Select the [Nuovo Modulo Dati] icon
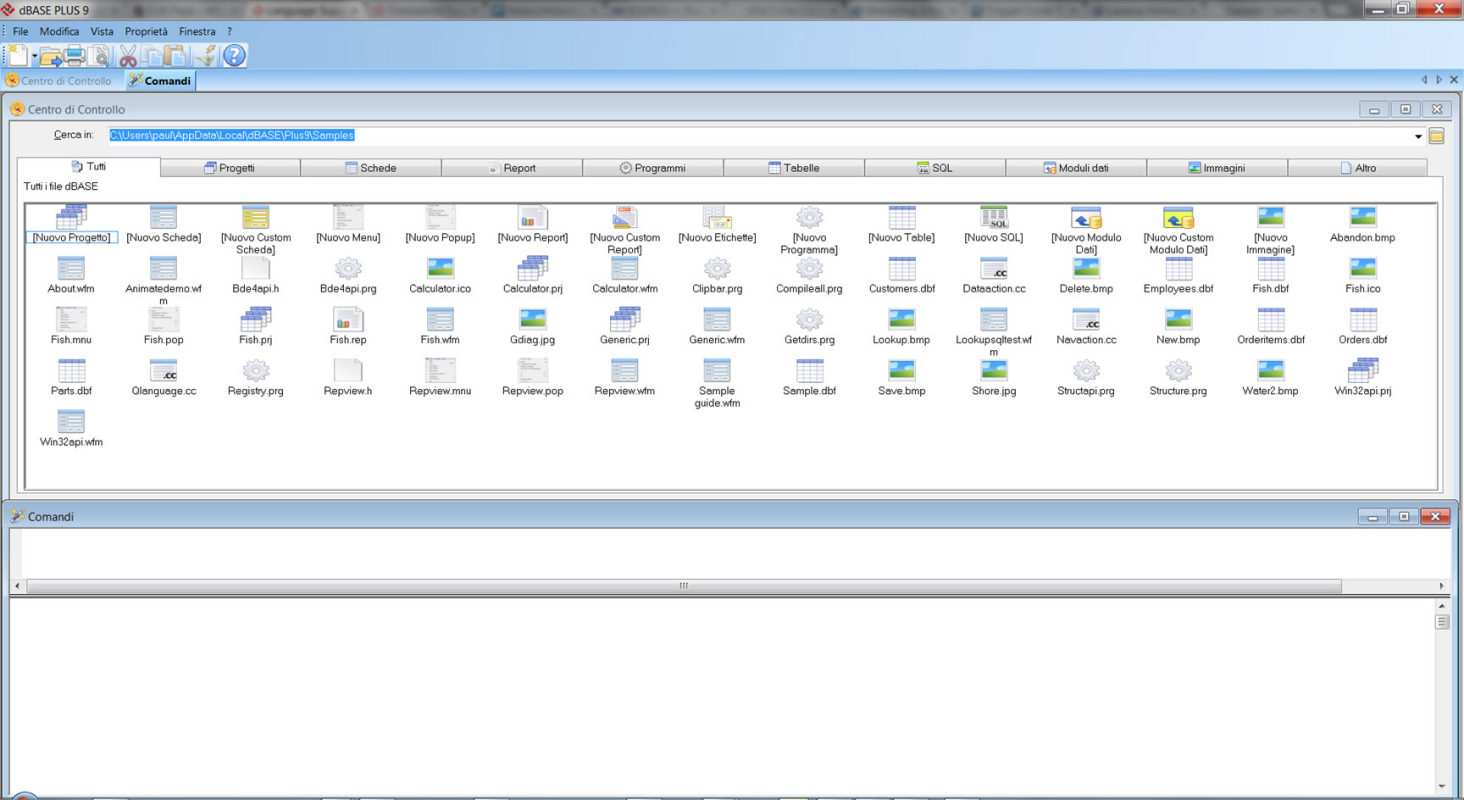 point(1086,217)
